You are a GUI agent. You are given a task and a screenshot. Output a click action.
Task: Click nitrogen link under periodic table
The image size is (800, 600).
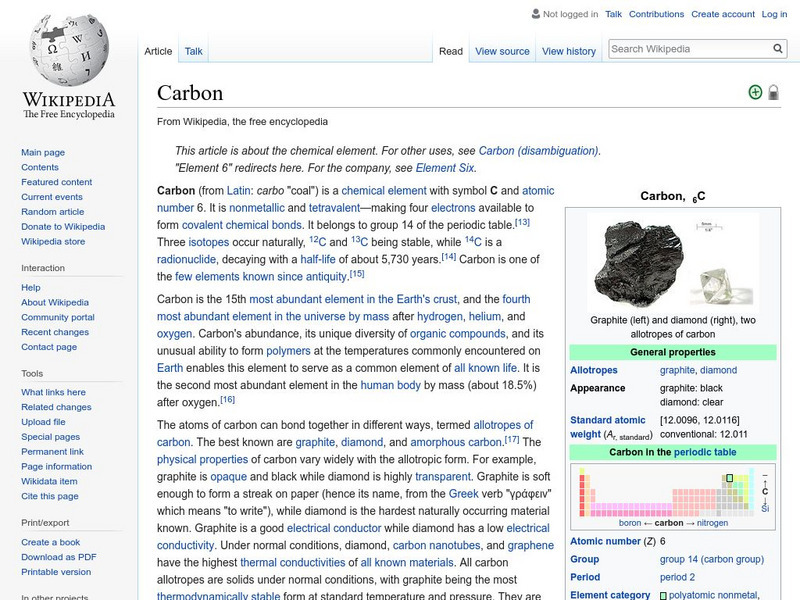click(712, 523)
